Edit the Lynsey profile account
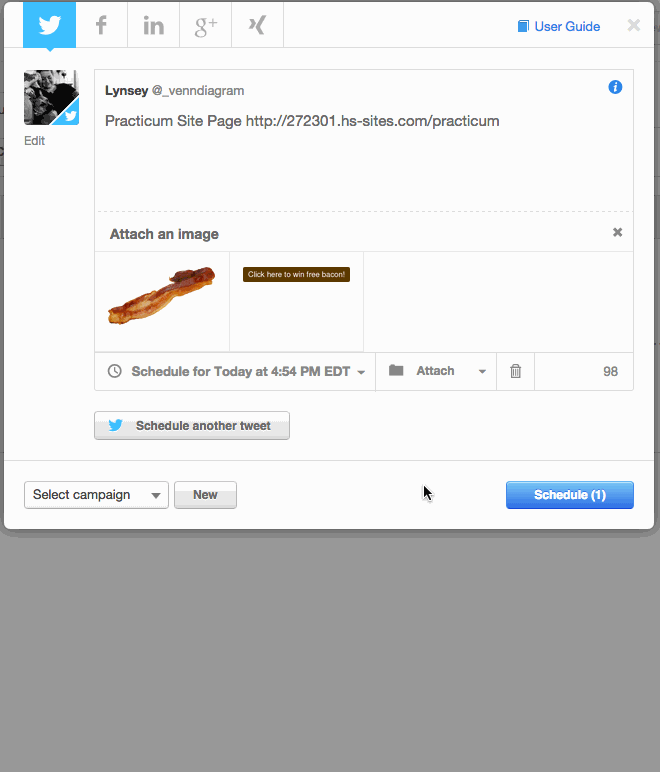This screenshot has width=660, height=772. click(34, 141)
